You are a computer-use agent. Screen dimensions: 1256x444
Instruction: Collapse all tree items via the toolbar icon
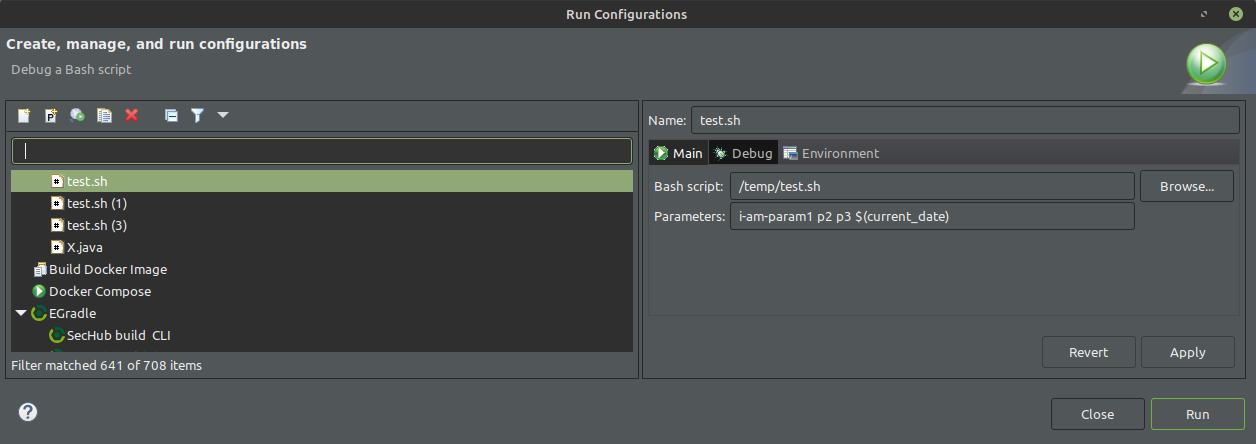pyautogui.click(x=171, y=115)
